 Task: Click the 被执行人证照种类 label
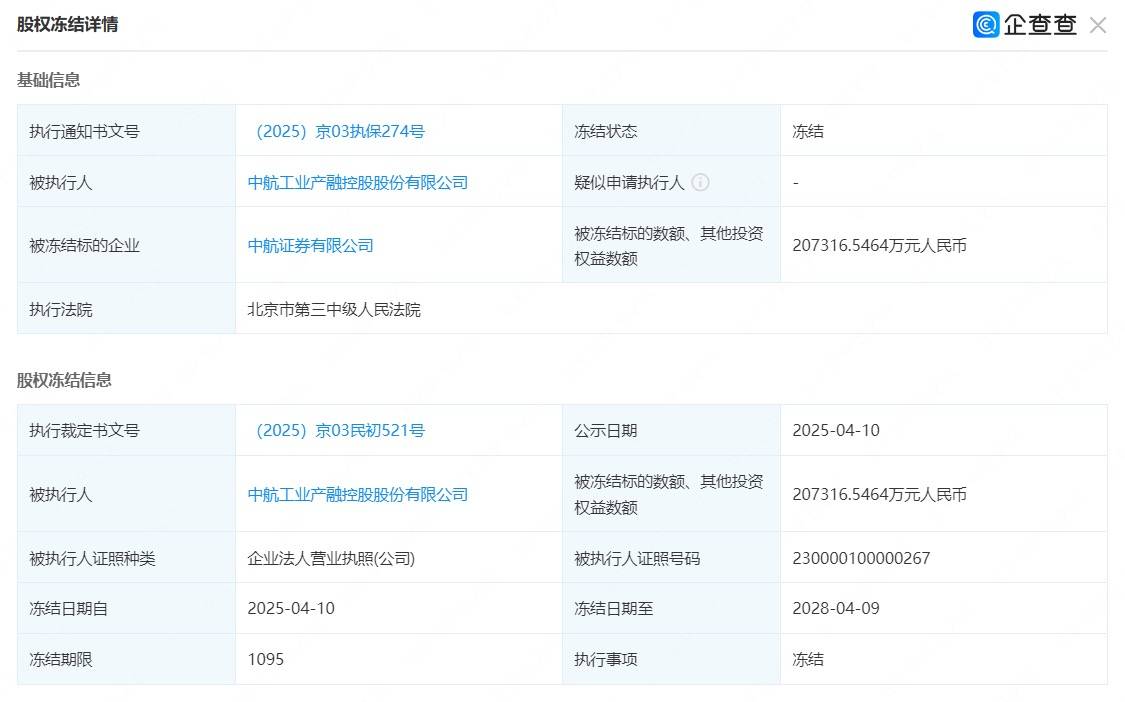92,558
